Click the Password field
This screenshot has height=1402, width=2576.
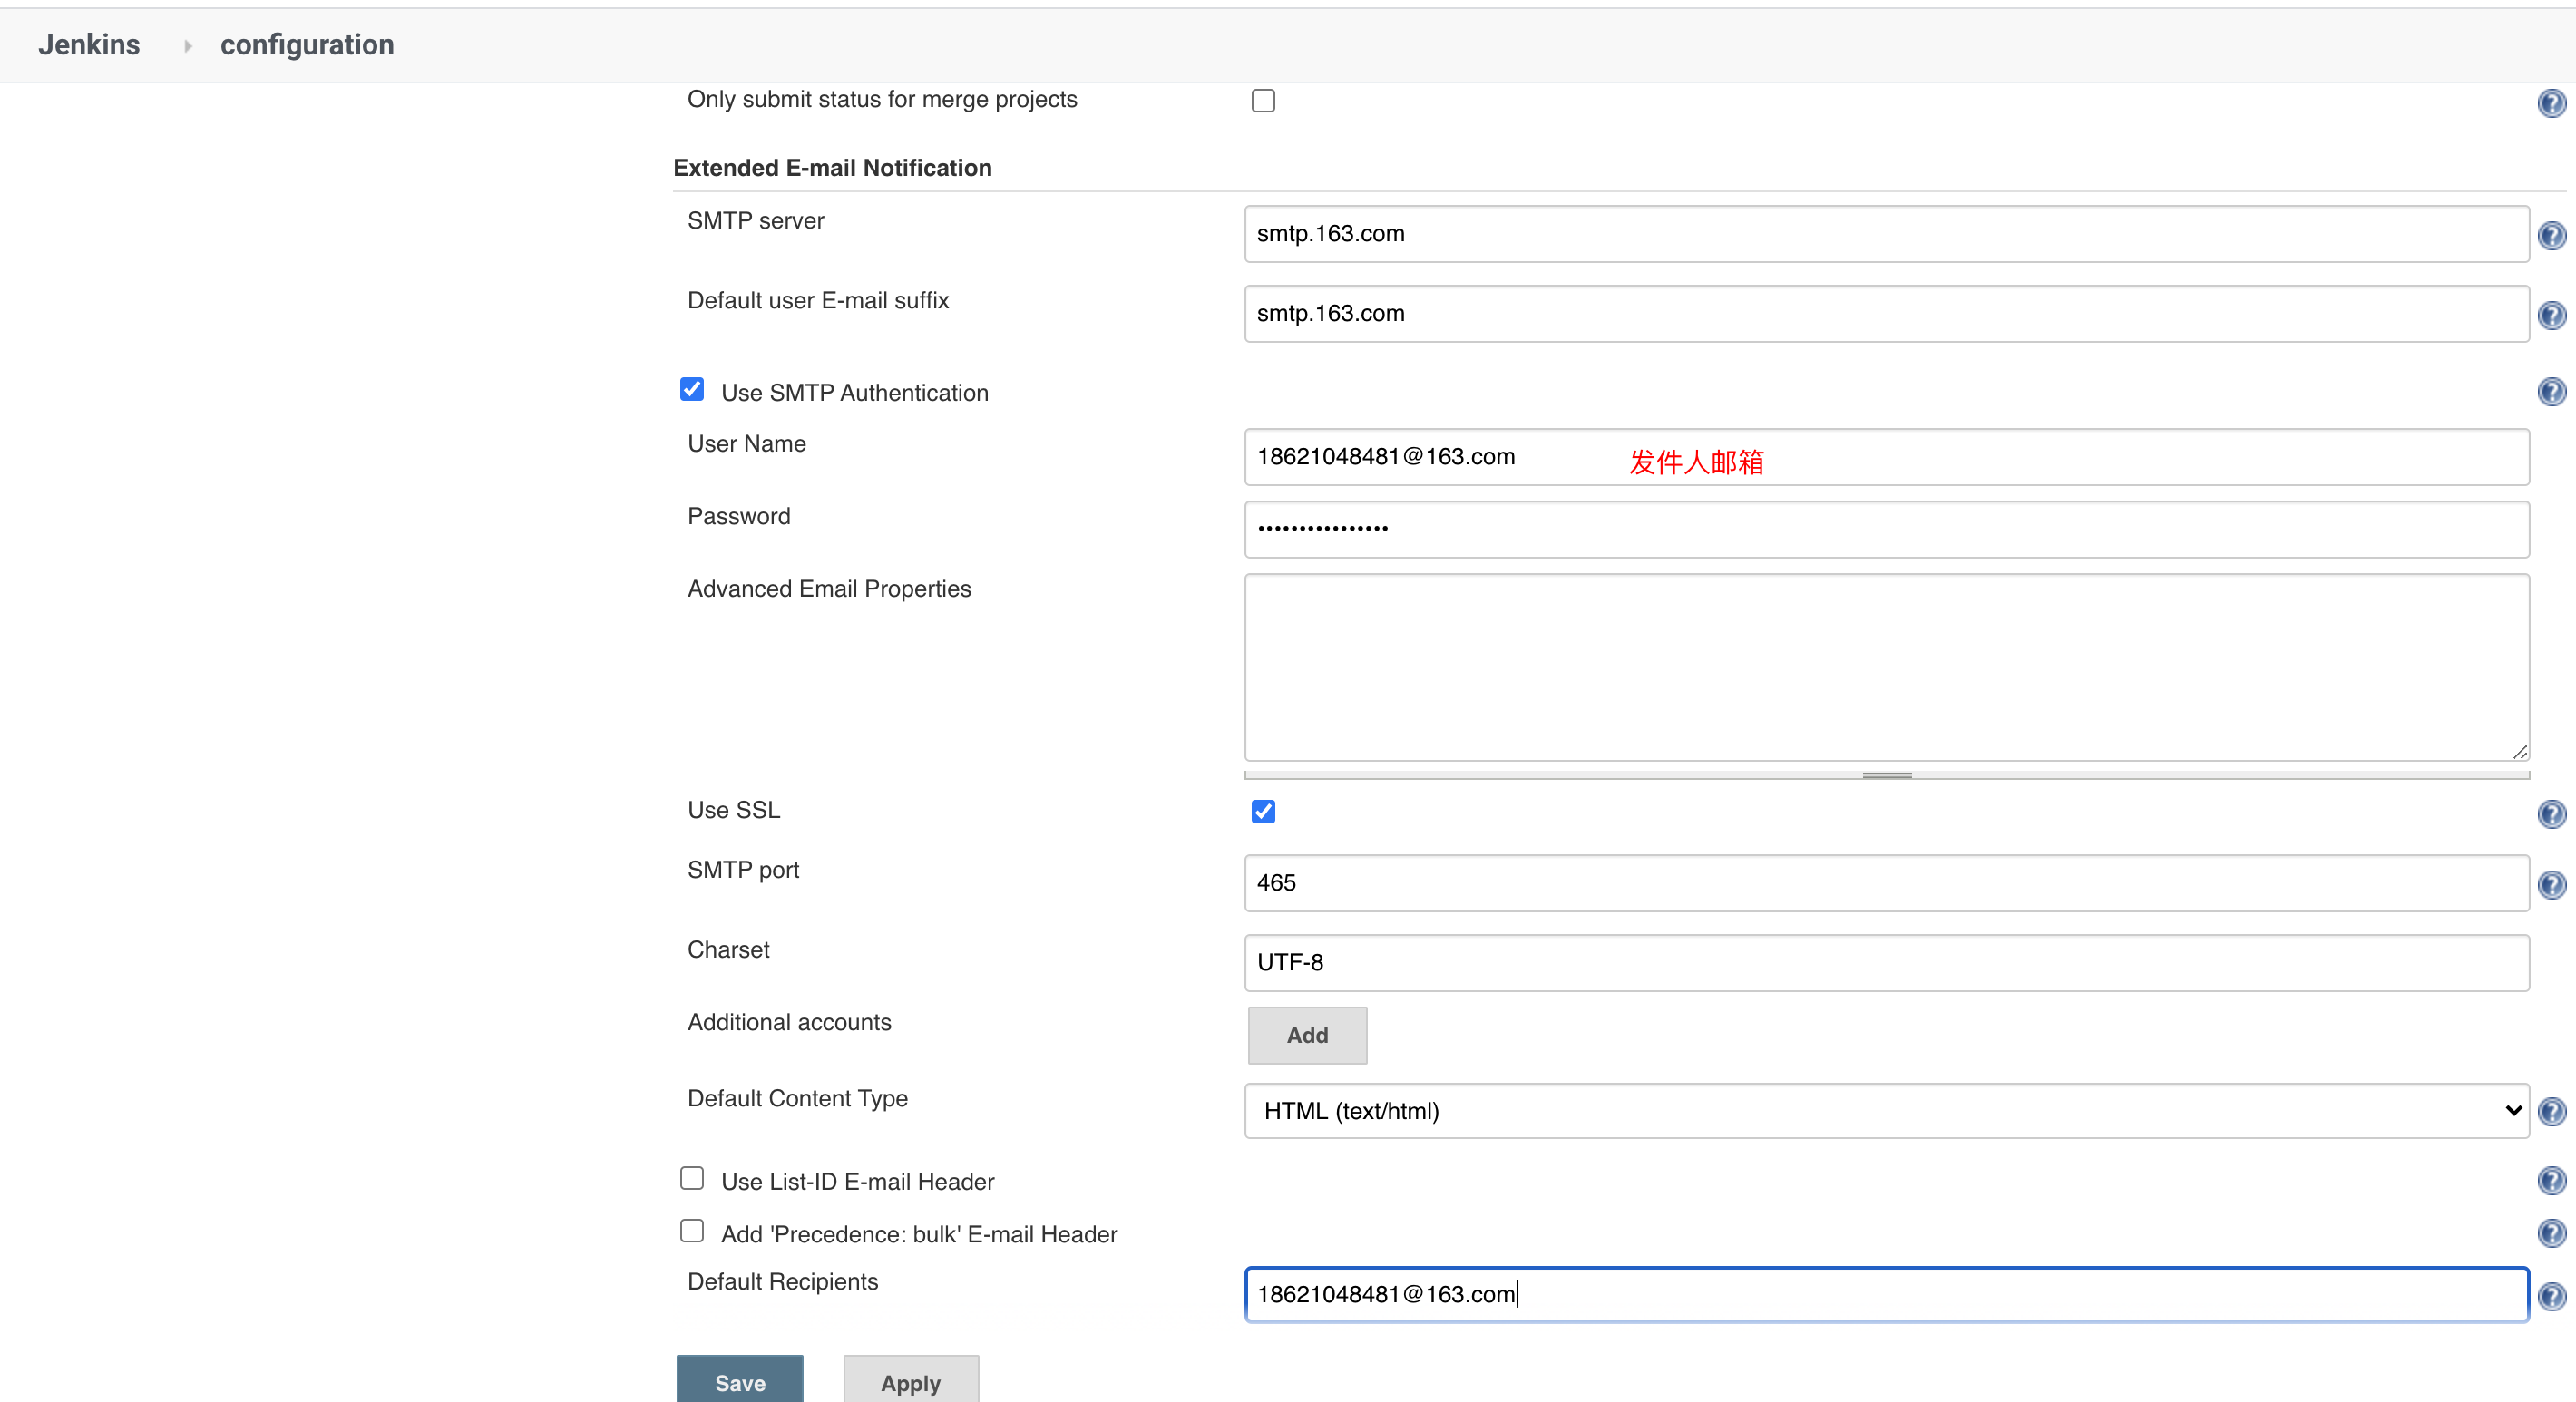click(x=1886, y=529)
